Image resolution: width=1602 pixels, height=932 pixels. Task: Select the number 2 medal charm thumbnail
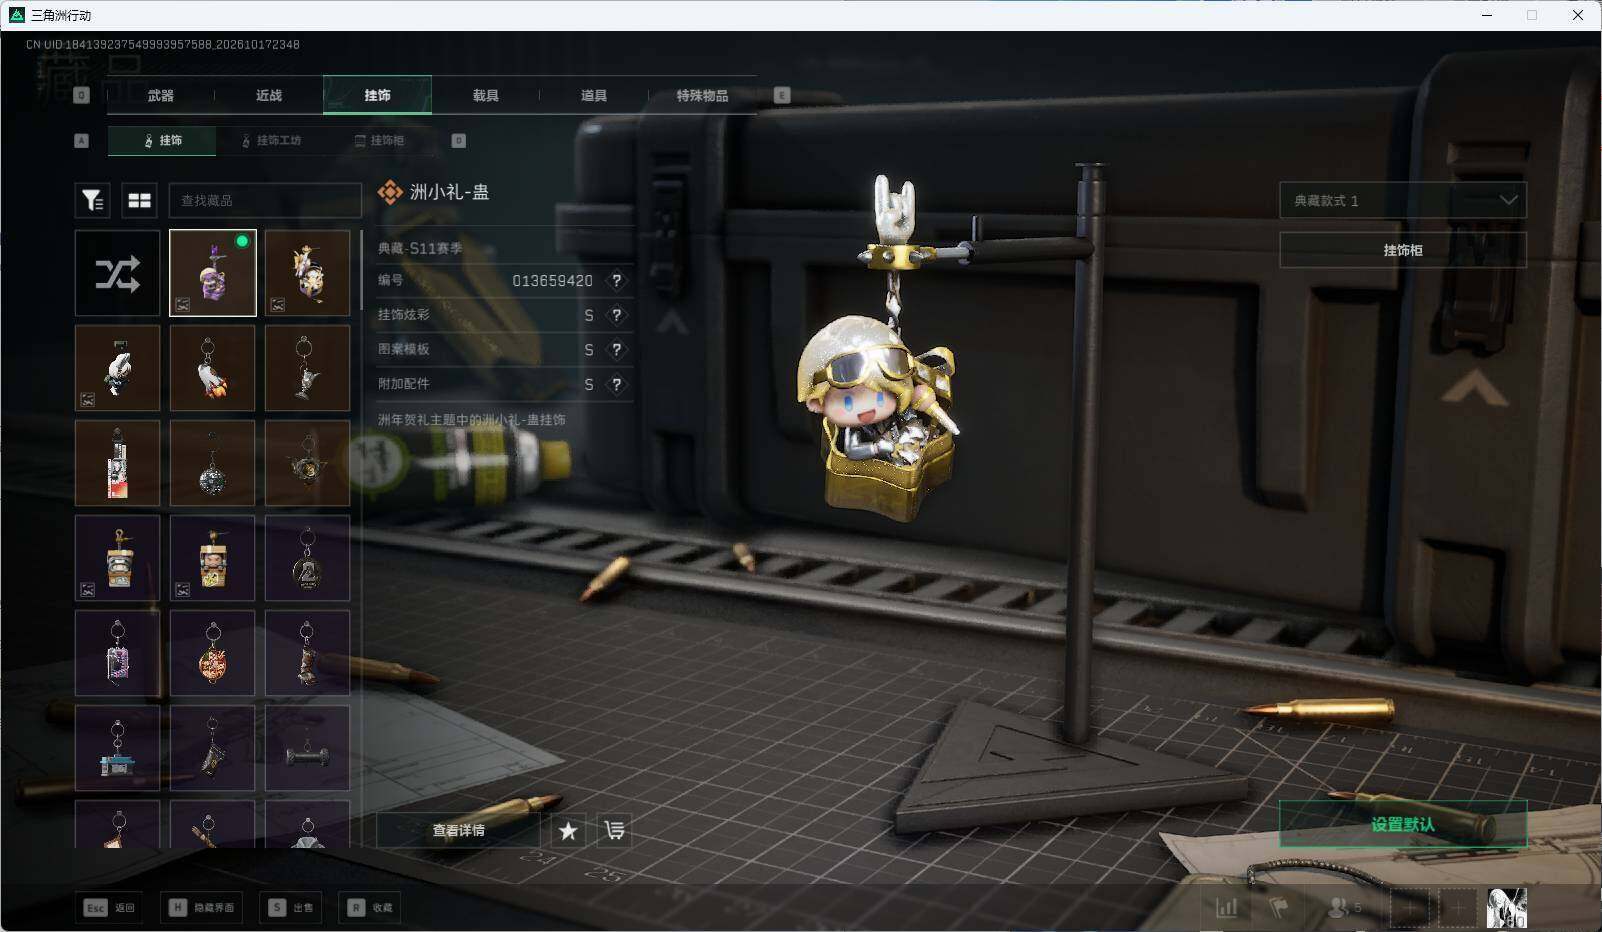coord(308,558)
